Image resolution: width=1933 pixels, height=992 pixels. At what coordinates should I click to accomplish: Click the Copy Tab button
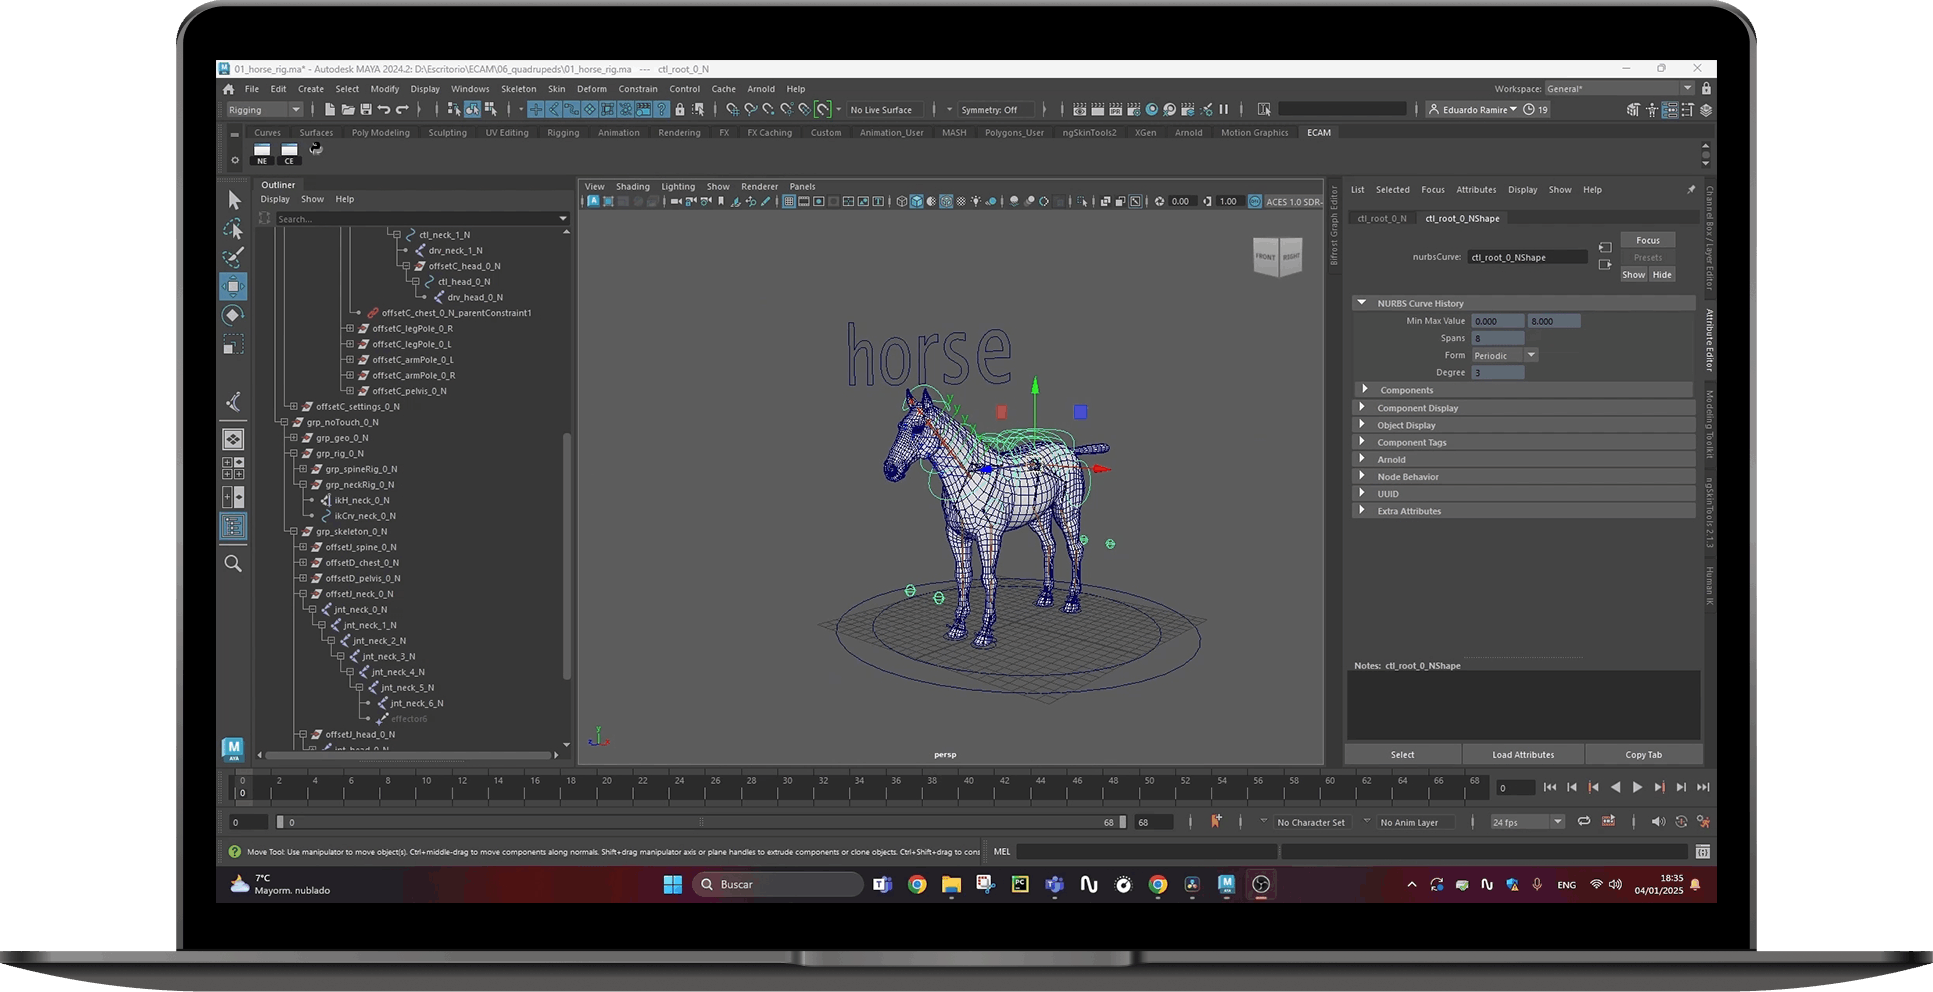point(1643,755)
